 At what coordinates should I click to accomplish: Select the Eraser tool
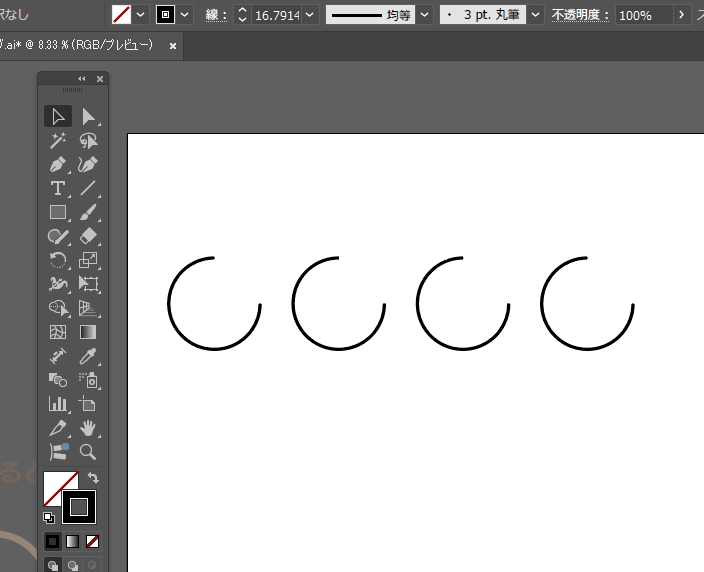[88, 236]
